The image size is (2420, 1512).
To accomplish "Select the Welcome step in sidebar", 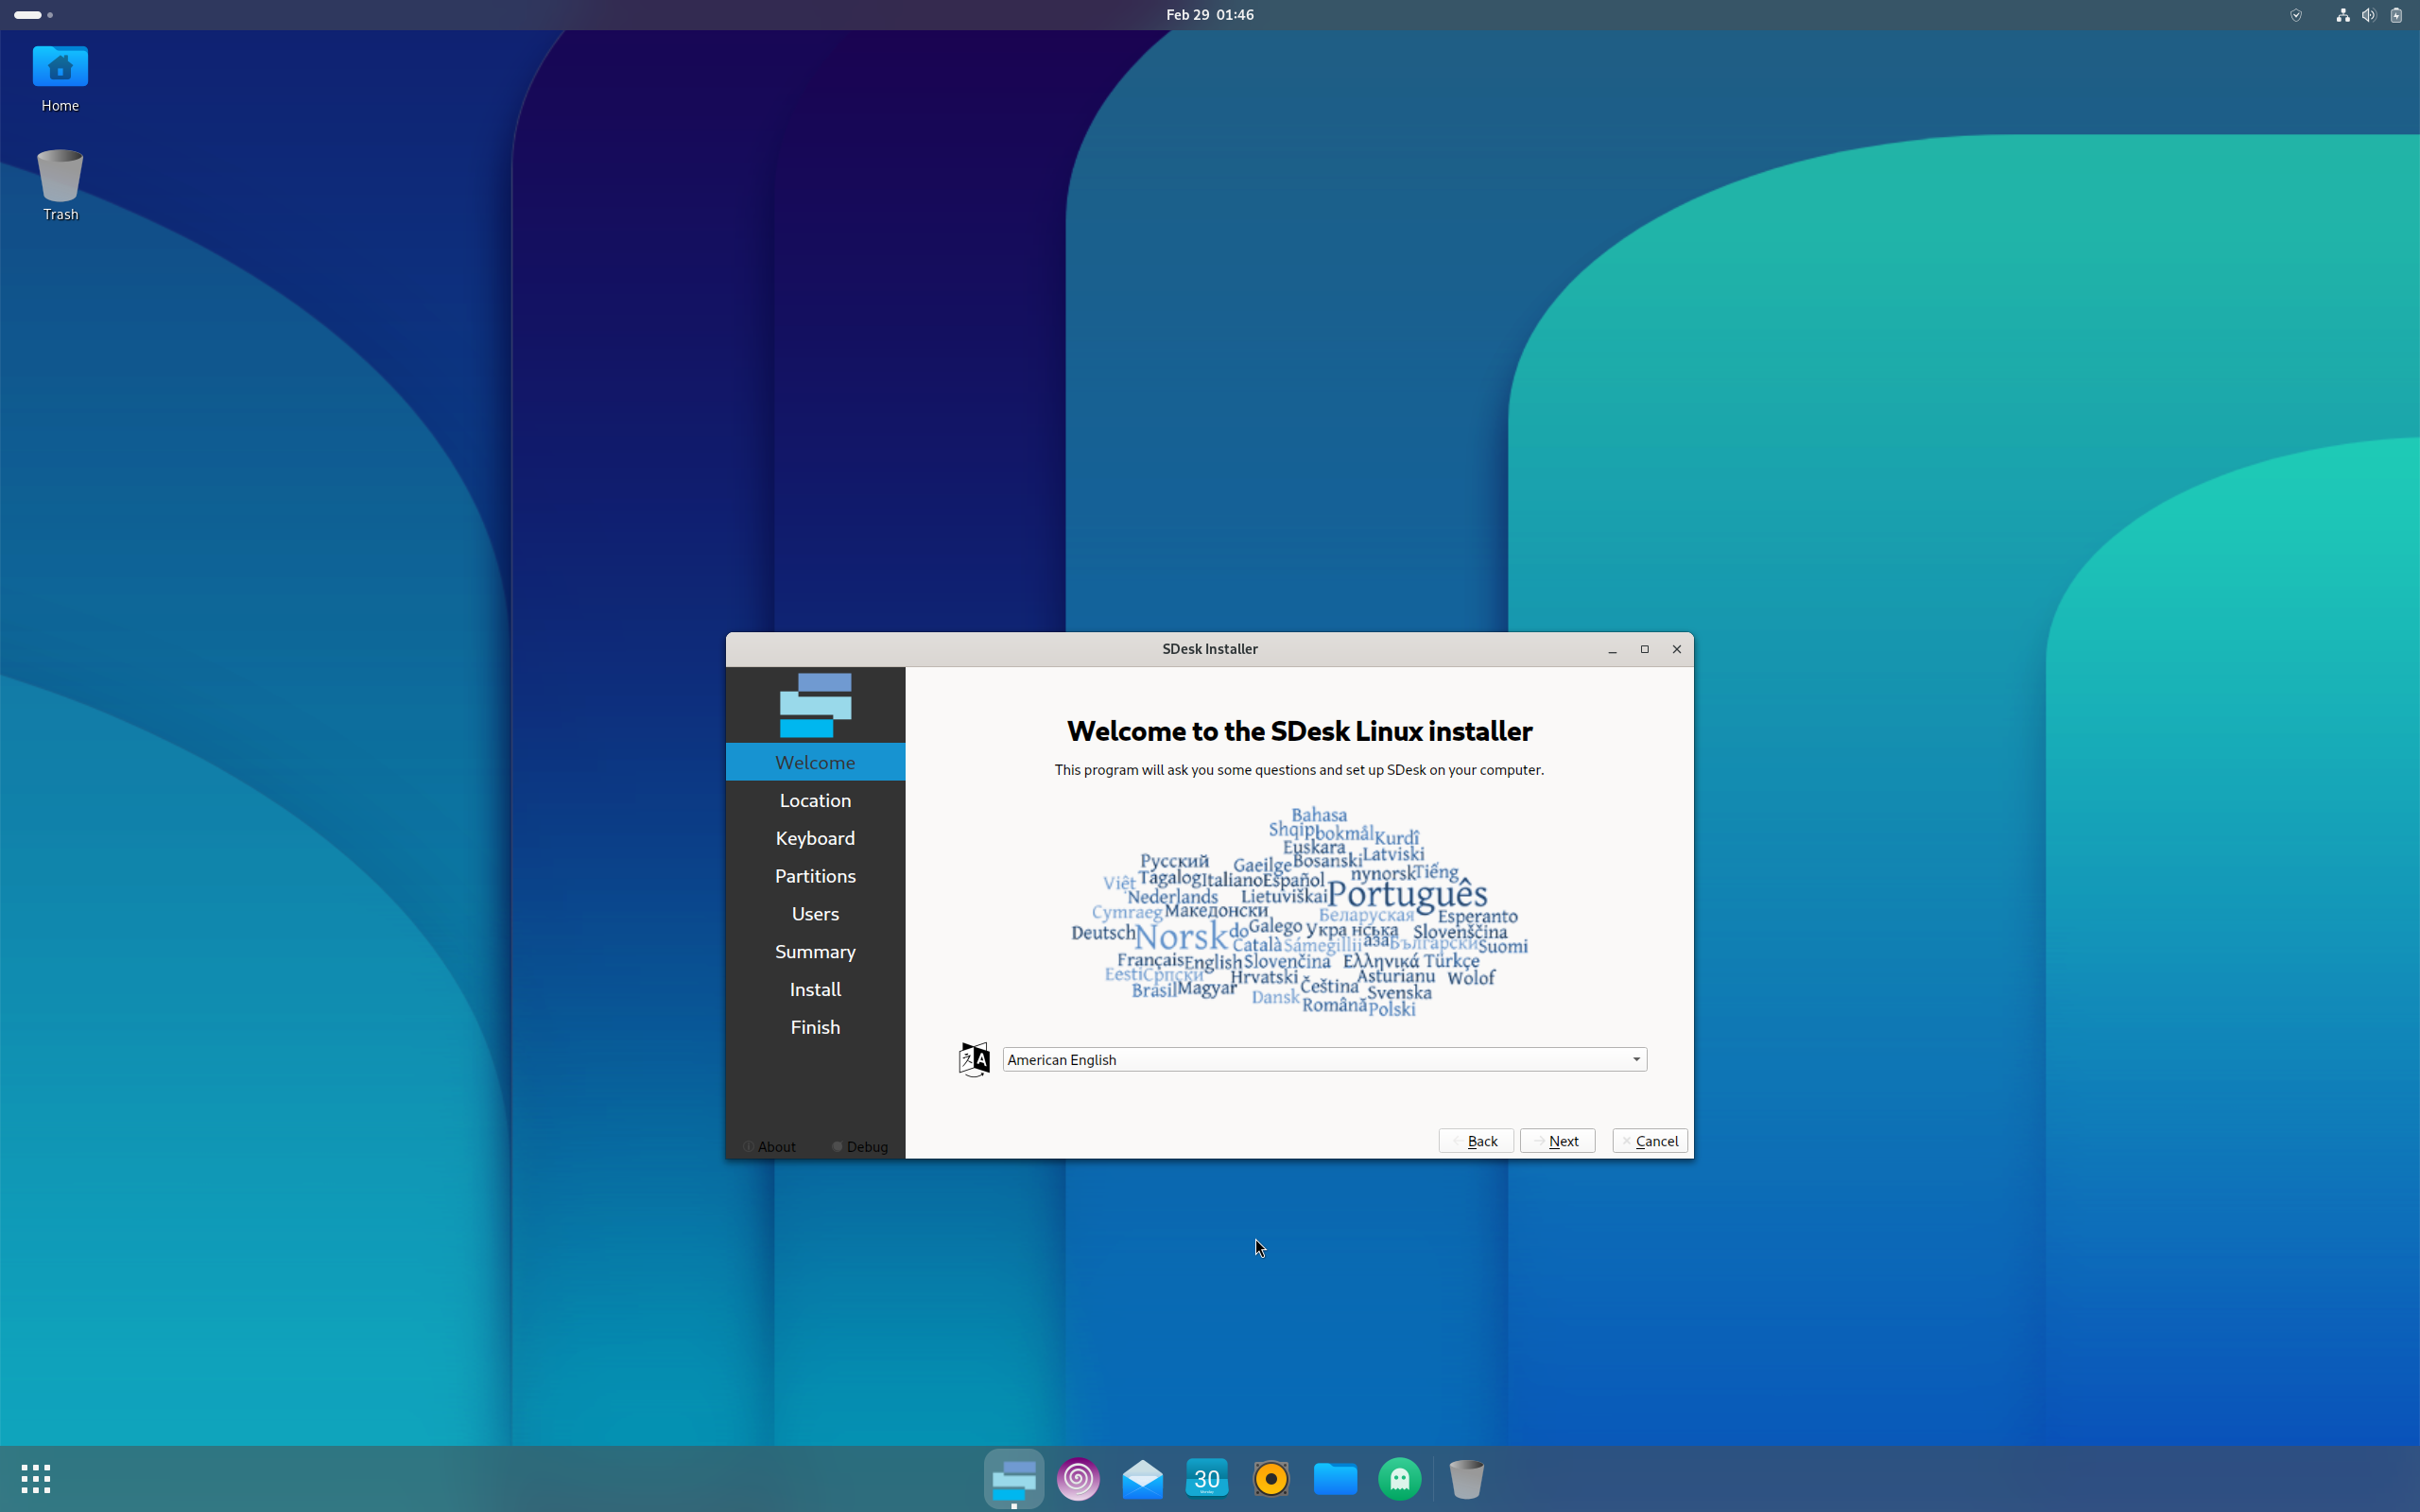I will tap(815, 762).
